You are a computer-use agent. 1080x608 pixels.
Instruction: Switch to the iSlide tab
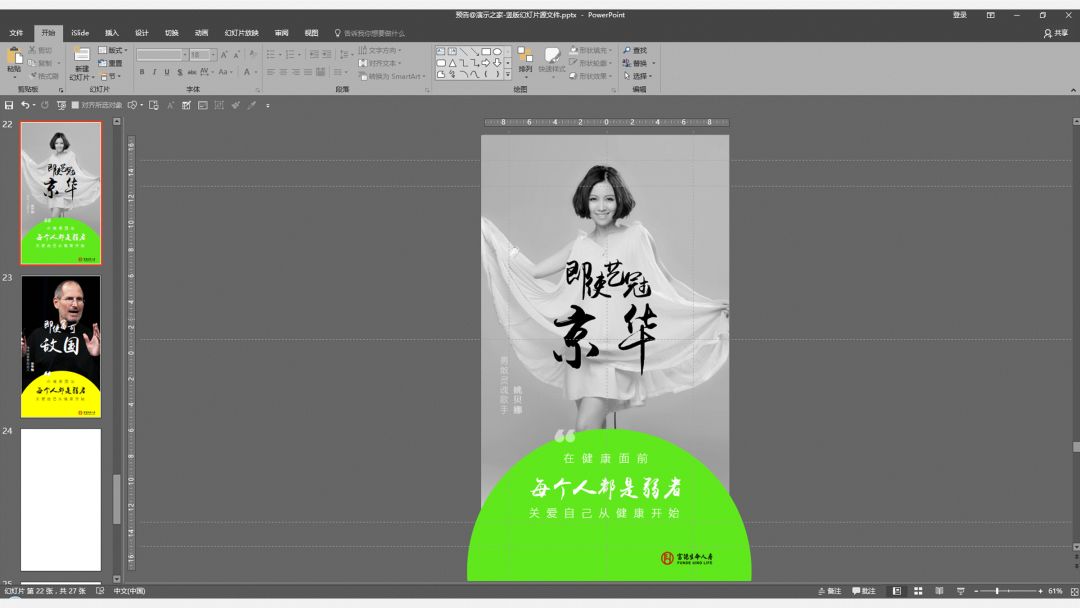click(x=80, y=33)
